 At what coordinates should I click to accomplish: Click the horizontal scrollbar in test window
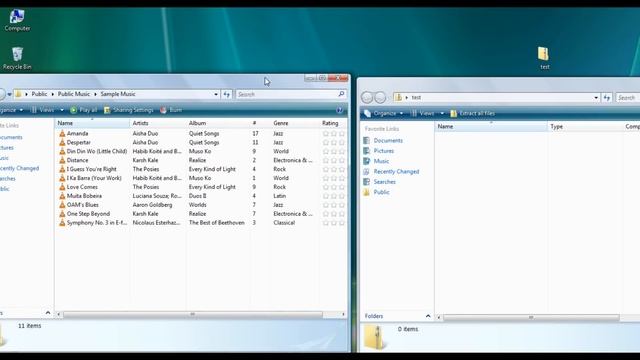click(531, 318)
